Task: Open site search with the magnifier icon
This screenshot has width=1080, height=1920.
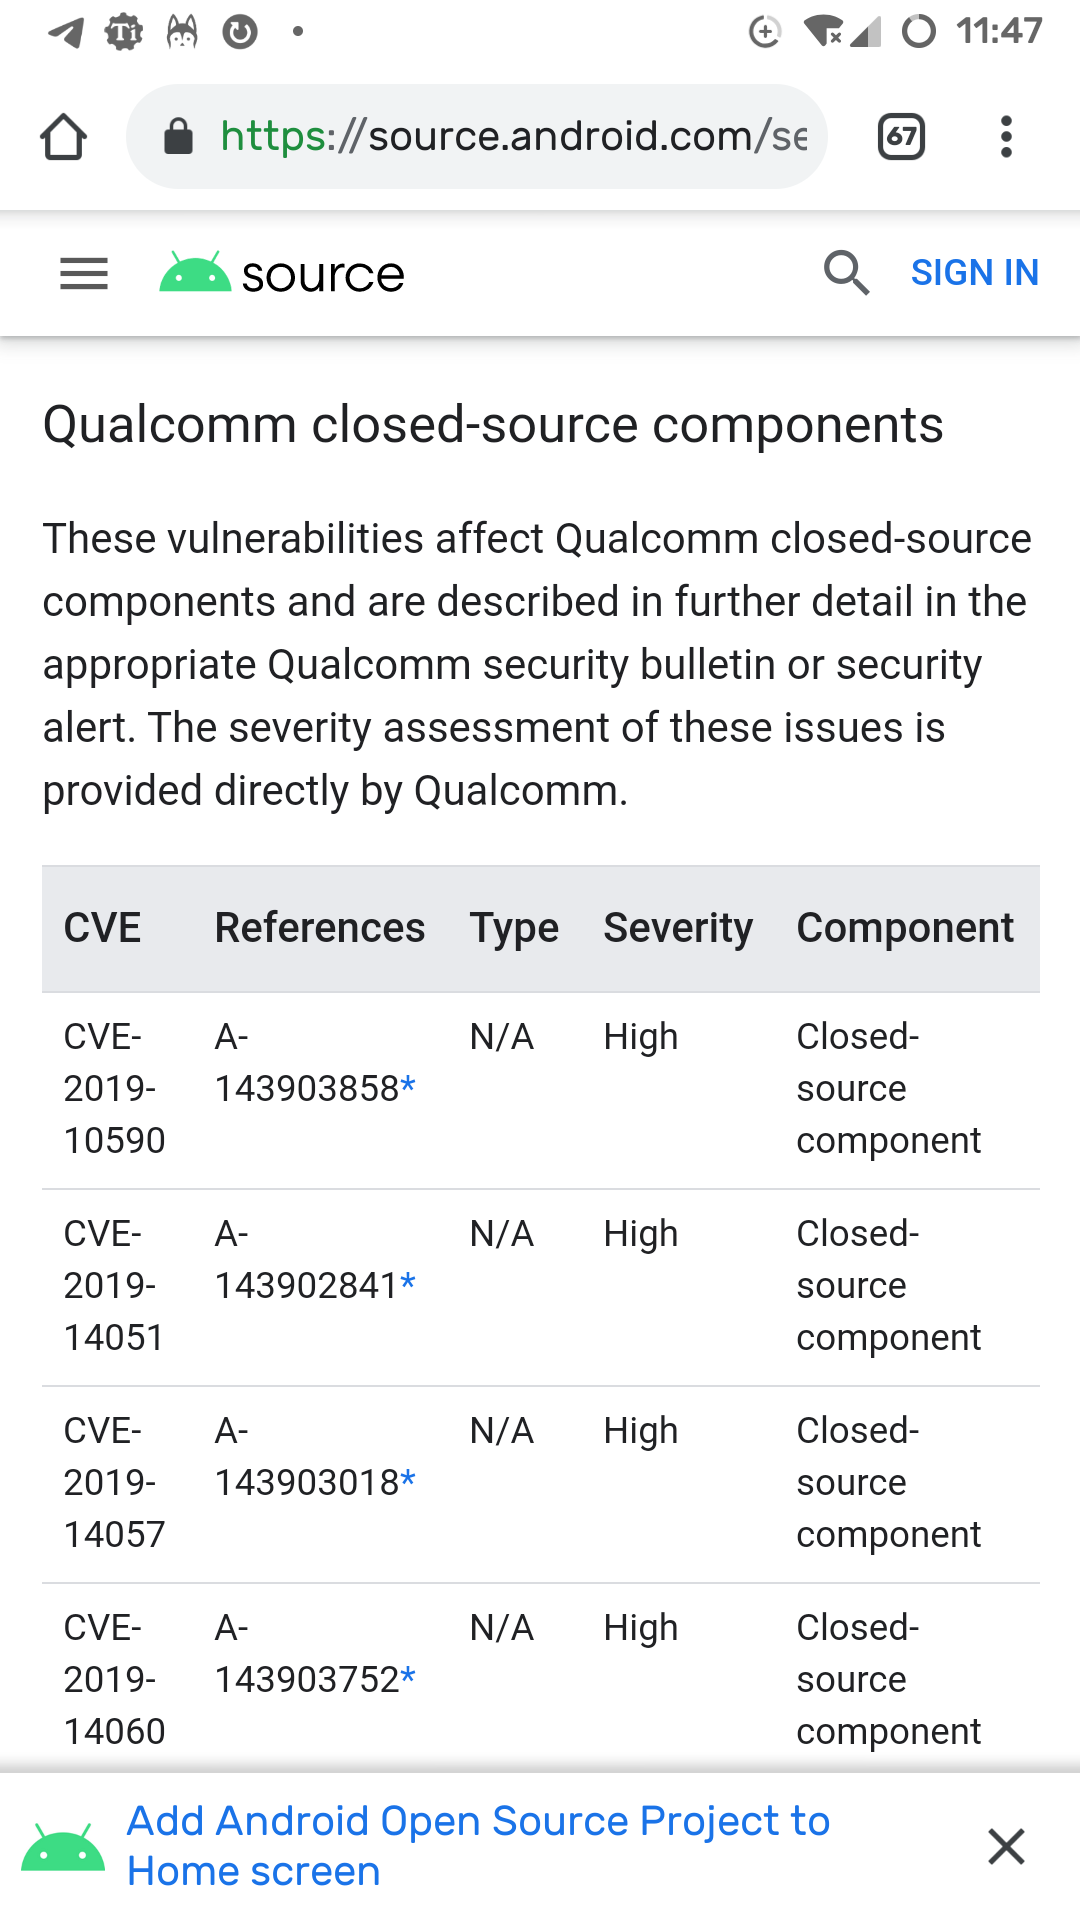Action: click(x=846, y=273)
